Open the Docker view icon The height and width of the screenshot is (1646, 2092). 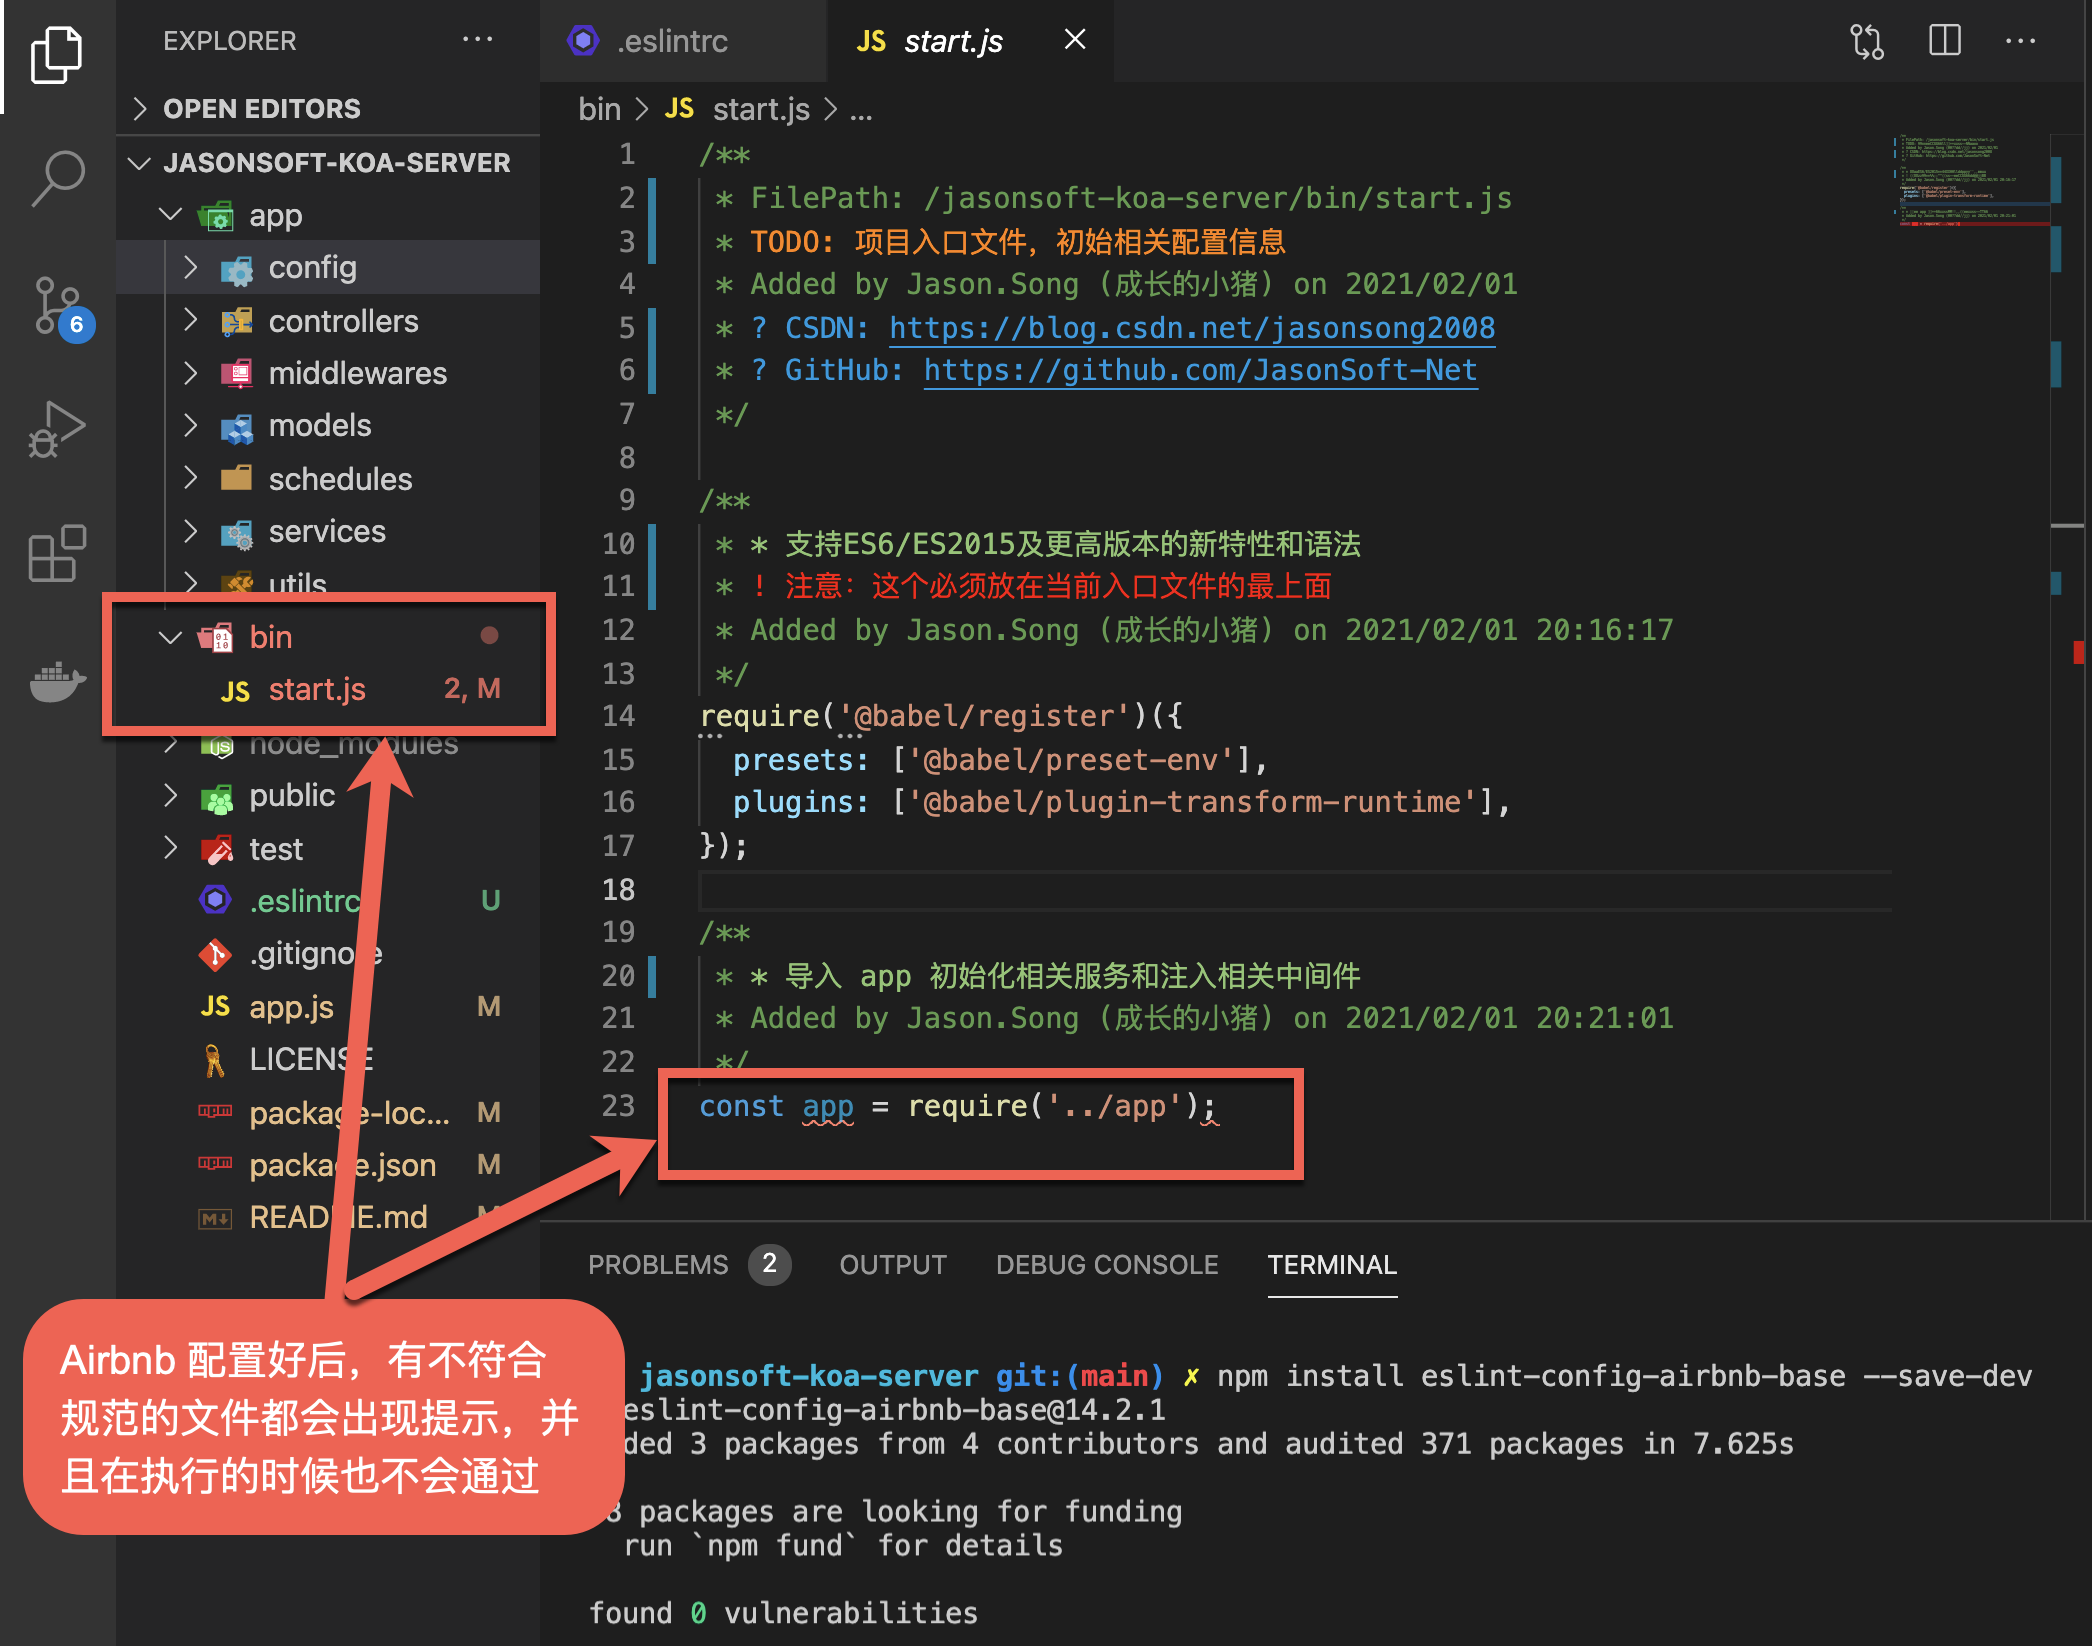[x=56, y=681]
